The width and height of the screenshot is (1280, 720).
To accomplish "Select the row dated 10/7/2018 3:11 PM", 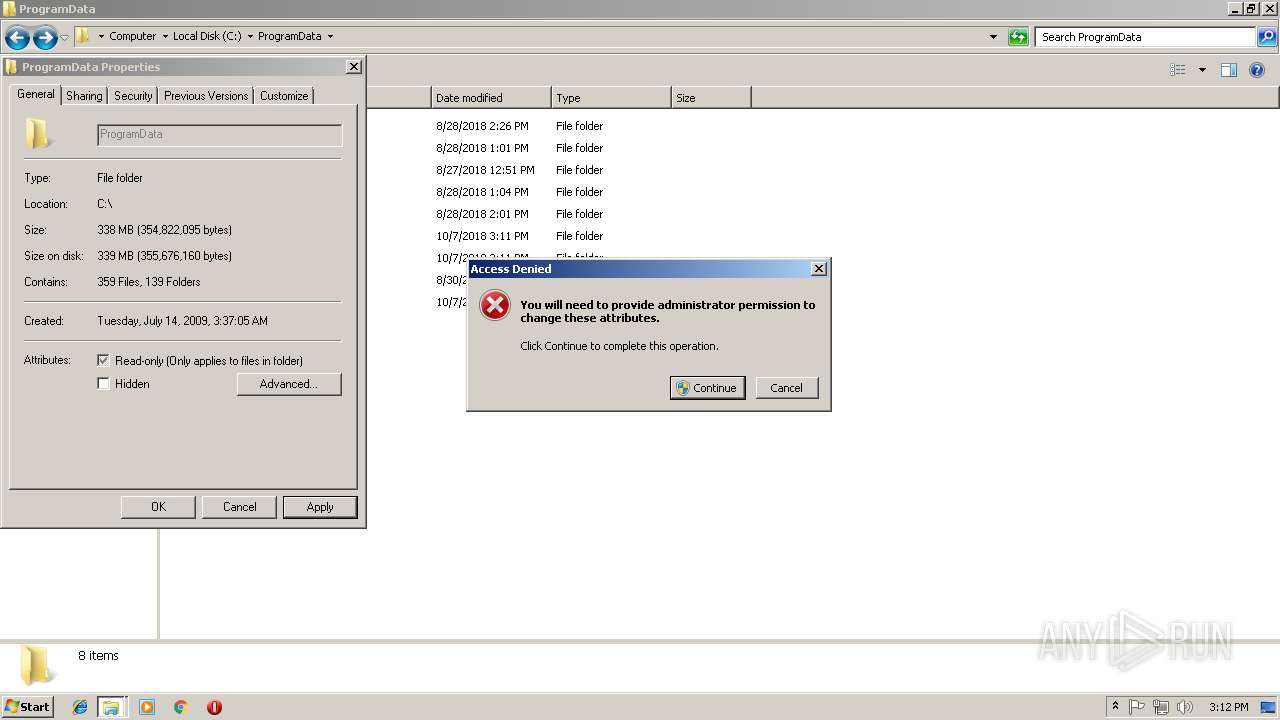I will tap(520, 236).
